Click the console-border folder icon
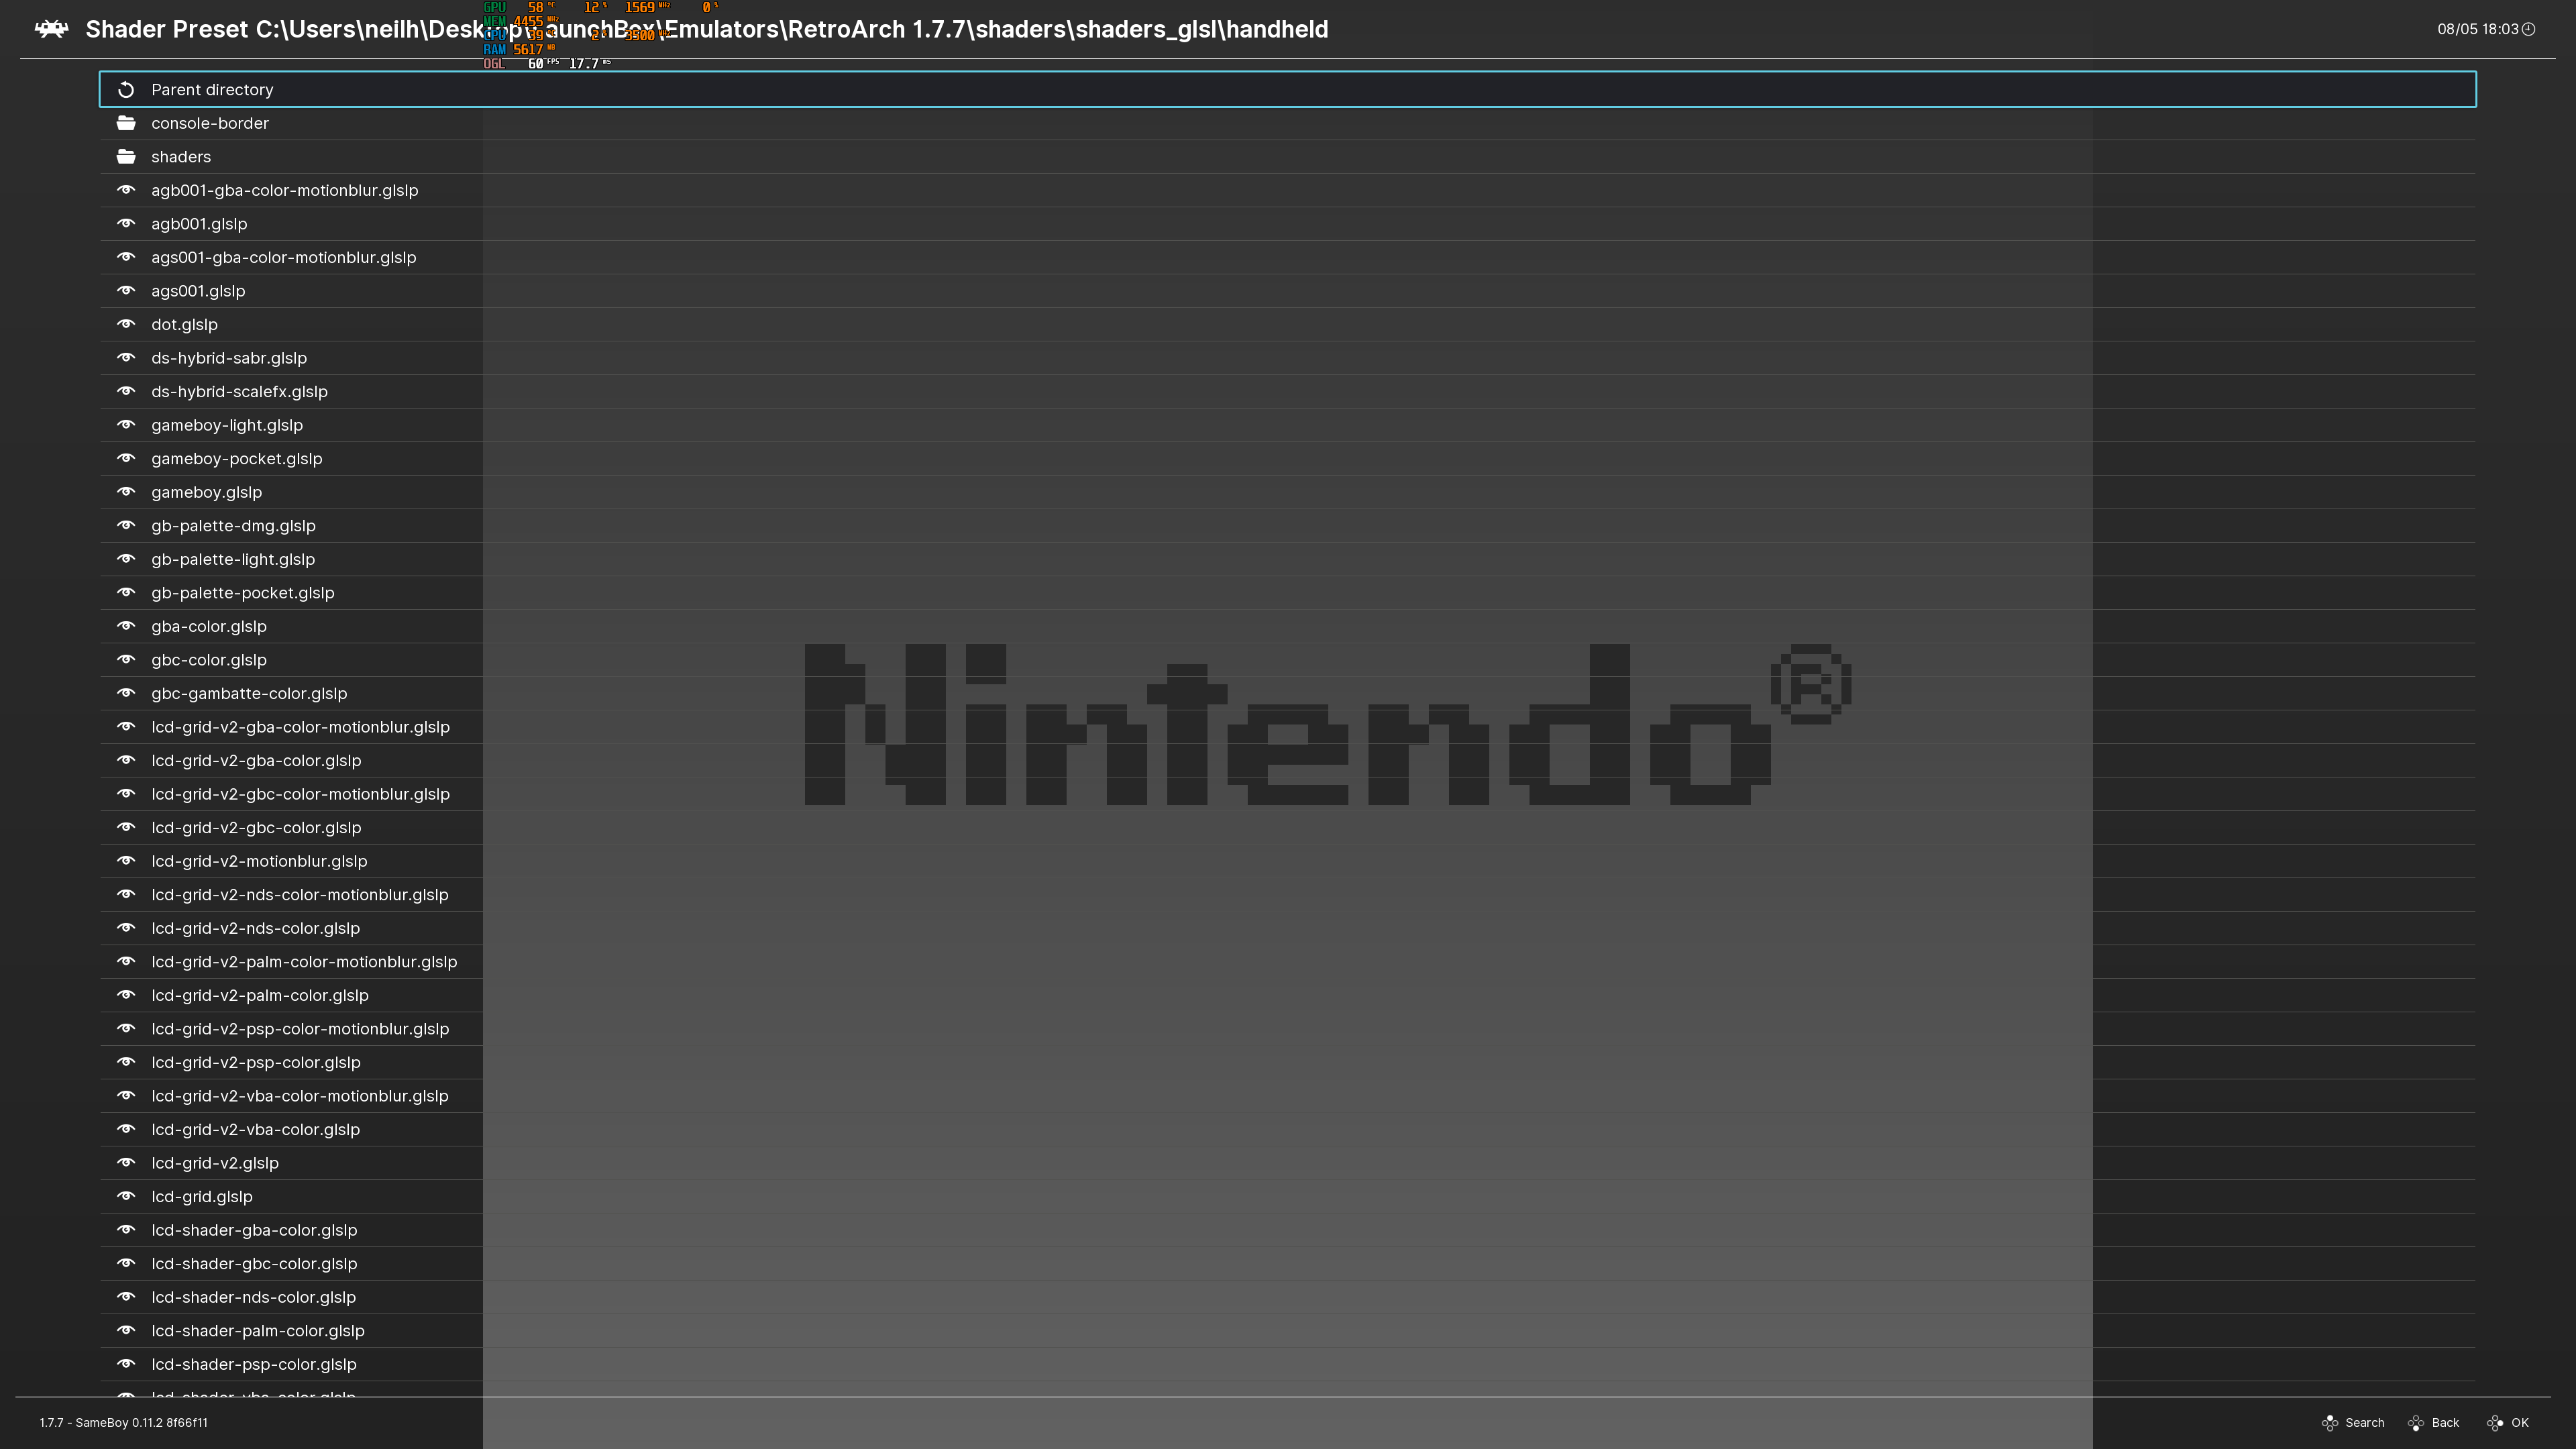Image resolution: width=2576 pixels, height=1449 pixels. coord(126,123)
